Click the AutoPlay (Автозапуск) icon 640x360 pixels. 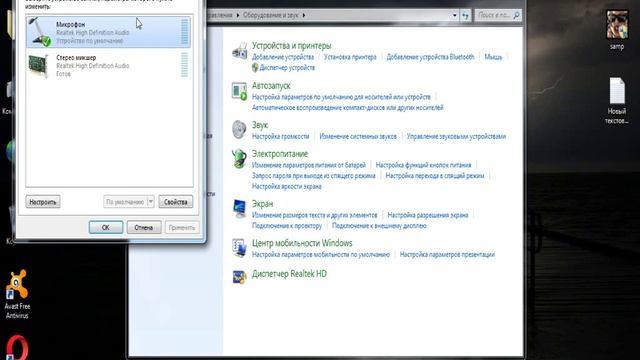(x=239, y=91)
